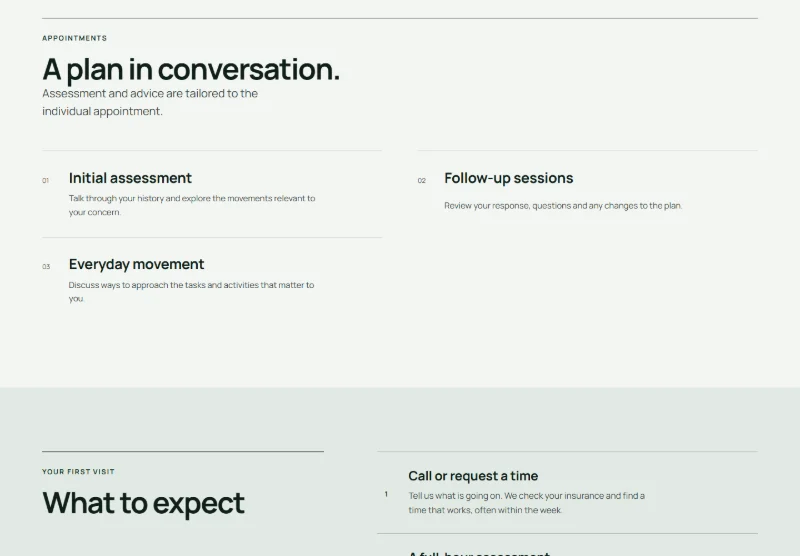Click the divider line above APPOINTMENTS
800x556 pixels.
[400, 19]
